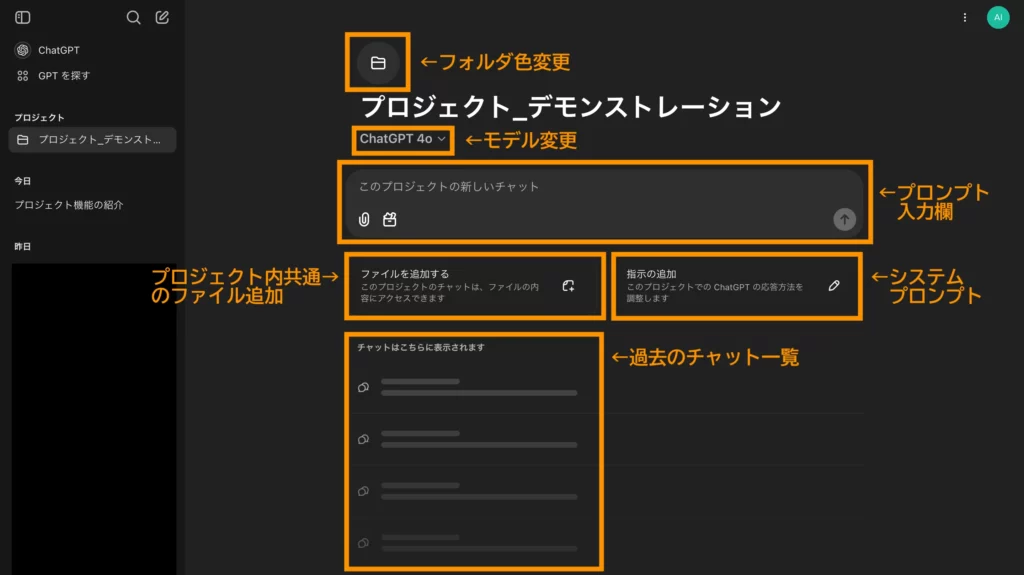This screenshot has height=575, width=1024.
Task: Open GPT を探す in the sidebar
Action: (x=63, y=75)
